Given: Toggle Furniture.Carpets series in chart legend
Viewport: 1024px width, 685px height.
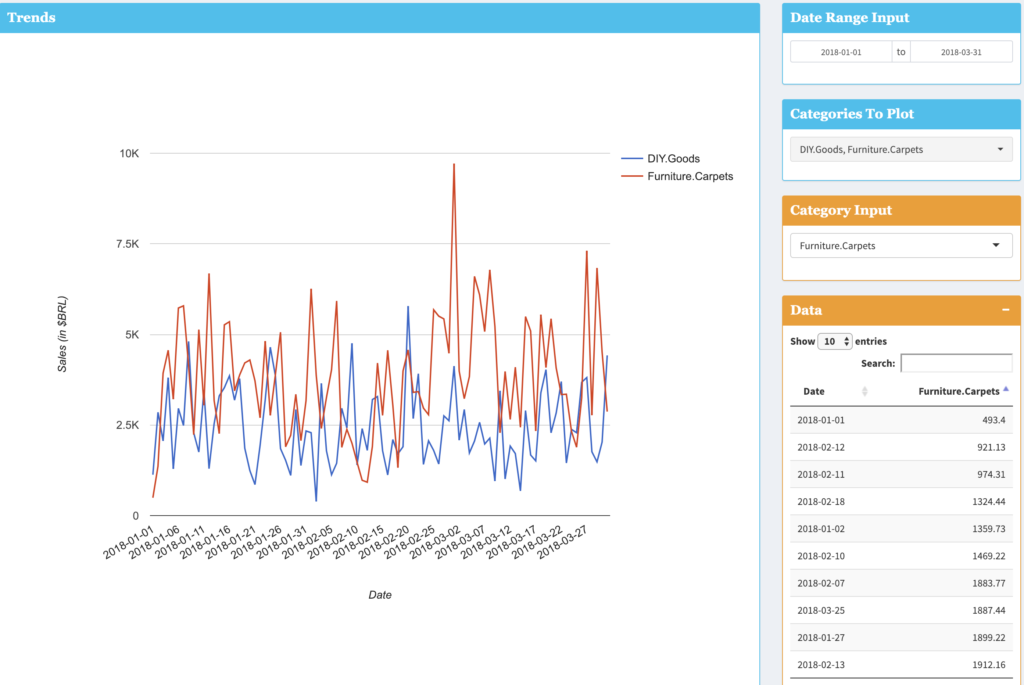Looking at the screenshot, I should tap(690, 176).
